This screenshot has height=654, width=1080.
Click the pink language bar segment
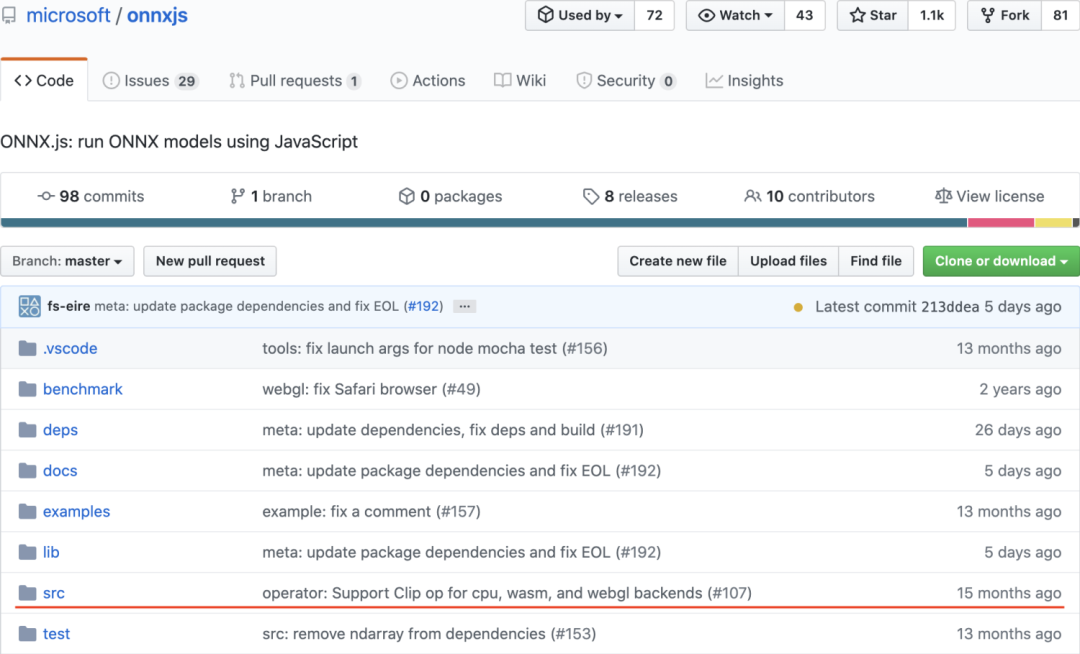tap(1001, 222)
